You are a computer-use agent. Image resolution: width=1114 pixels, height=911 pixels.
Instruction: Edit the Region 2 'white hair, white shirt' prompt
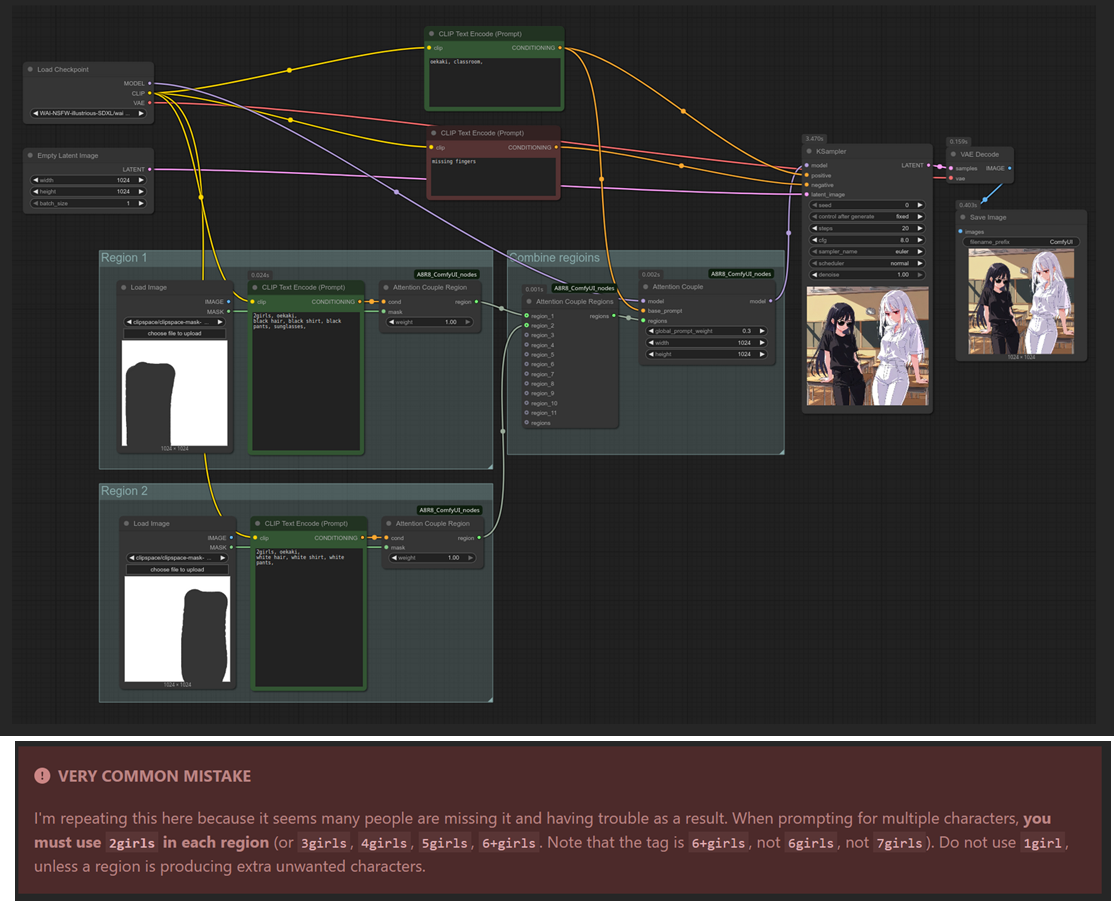coord(309,617)
